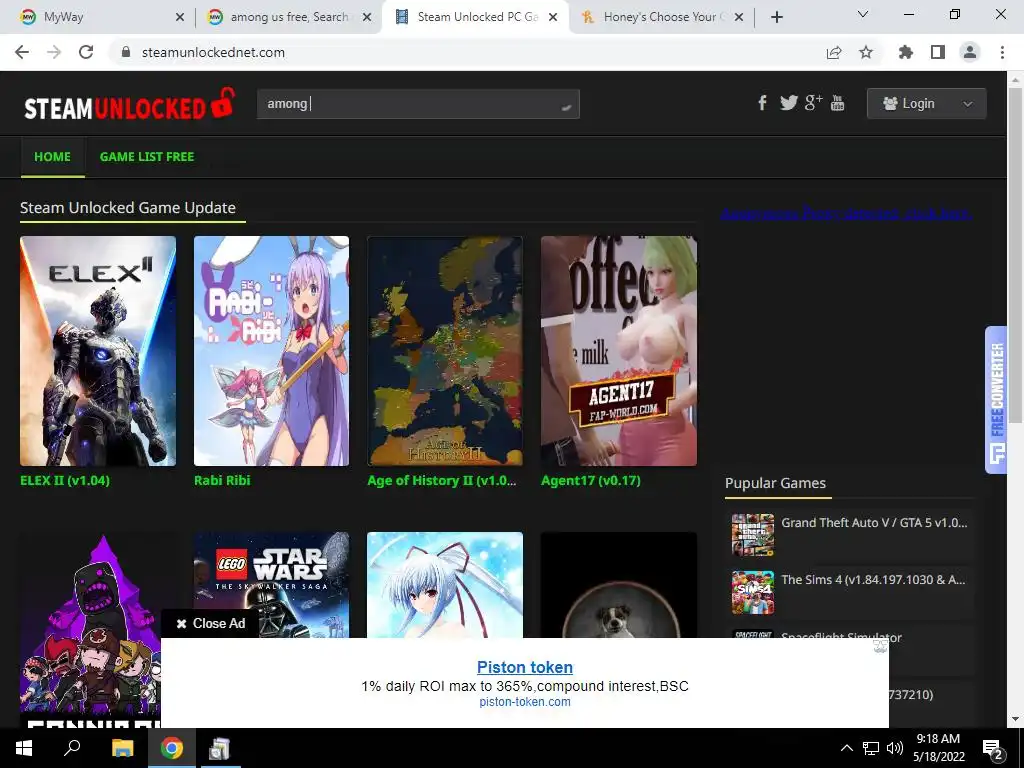The image size is (1024, 768).
Task: Open ELEX II (v1.04) title link
Action: [x=65, y=481]
